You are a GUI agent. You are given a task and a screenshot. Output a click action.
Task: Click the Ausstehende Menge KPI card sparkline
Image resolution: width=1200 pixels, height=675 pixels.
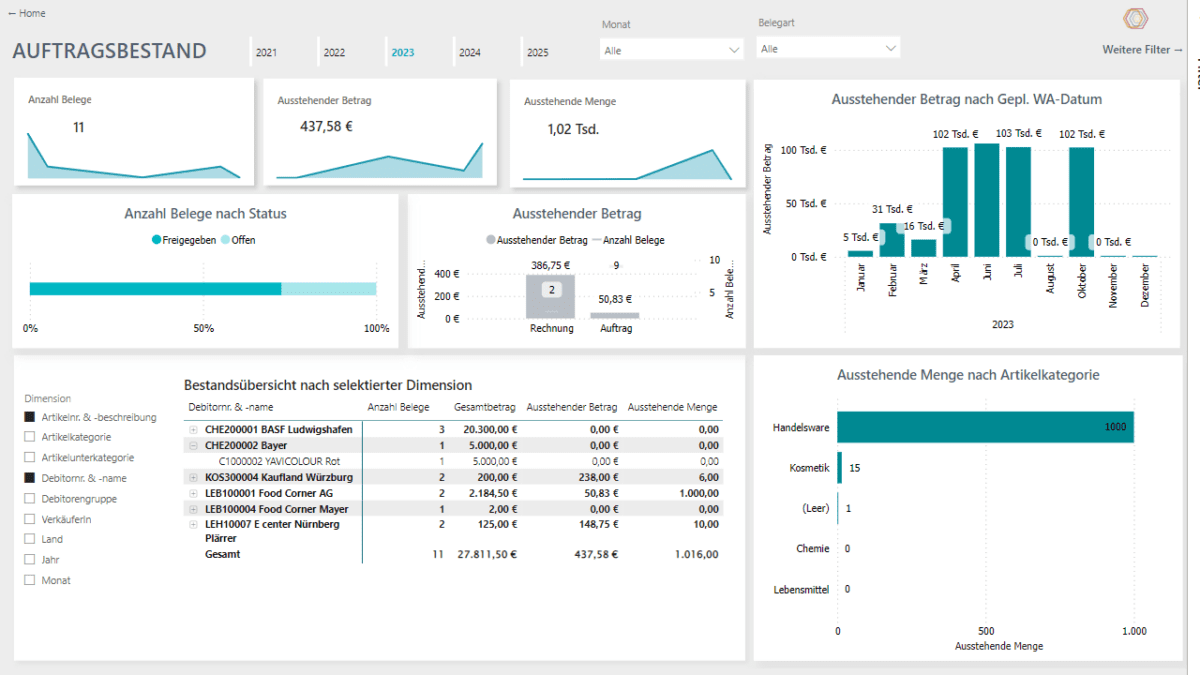pos(627,165)
